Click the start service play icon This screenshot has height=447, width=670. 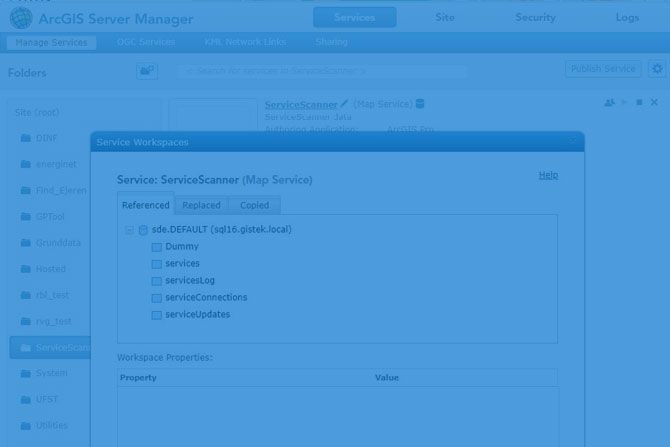624,103
